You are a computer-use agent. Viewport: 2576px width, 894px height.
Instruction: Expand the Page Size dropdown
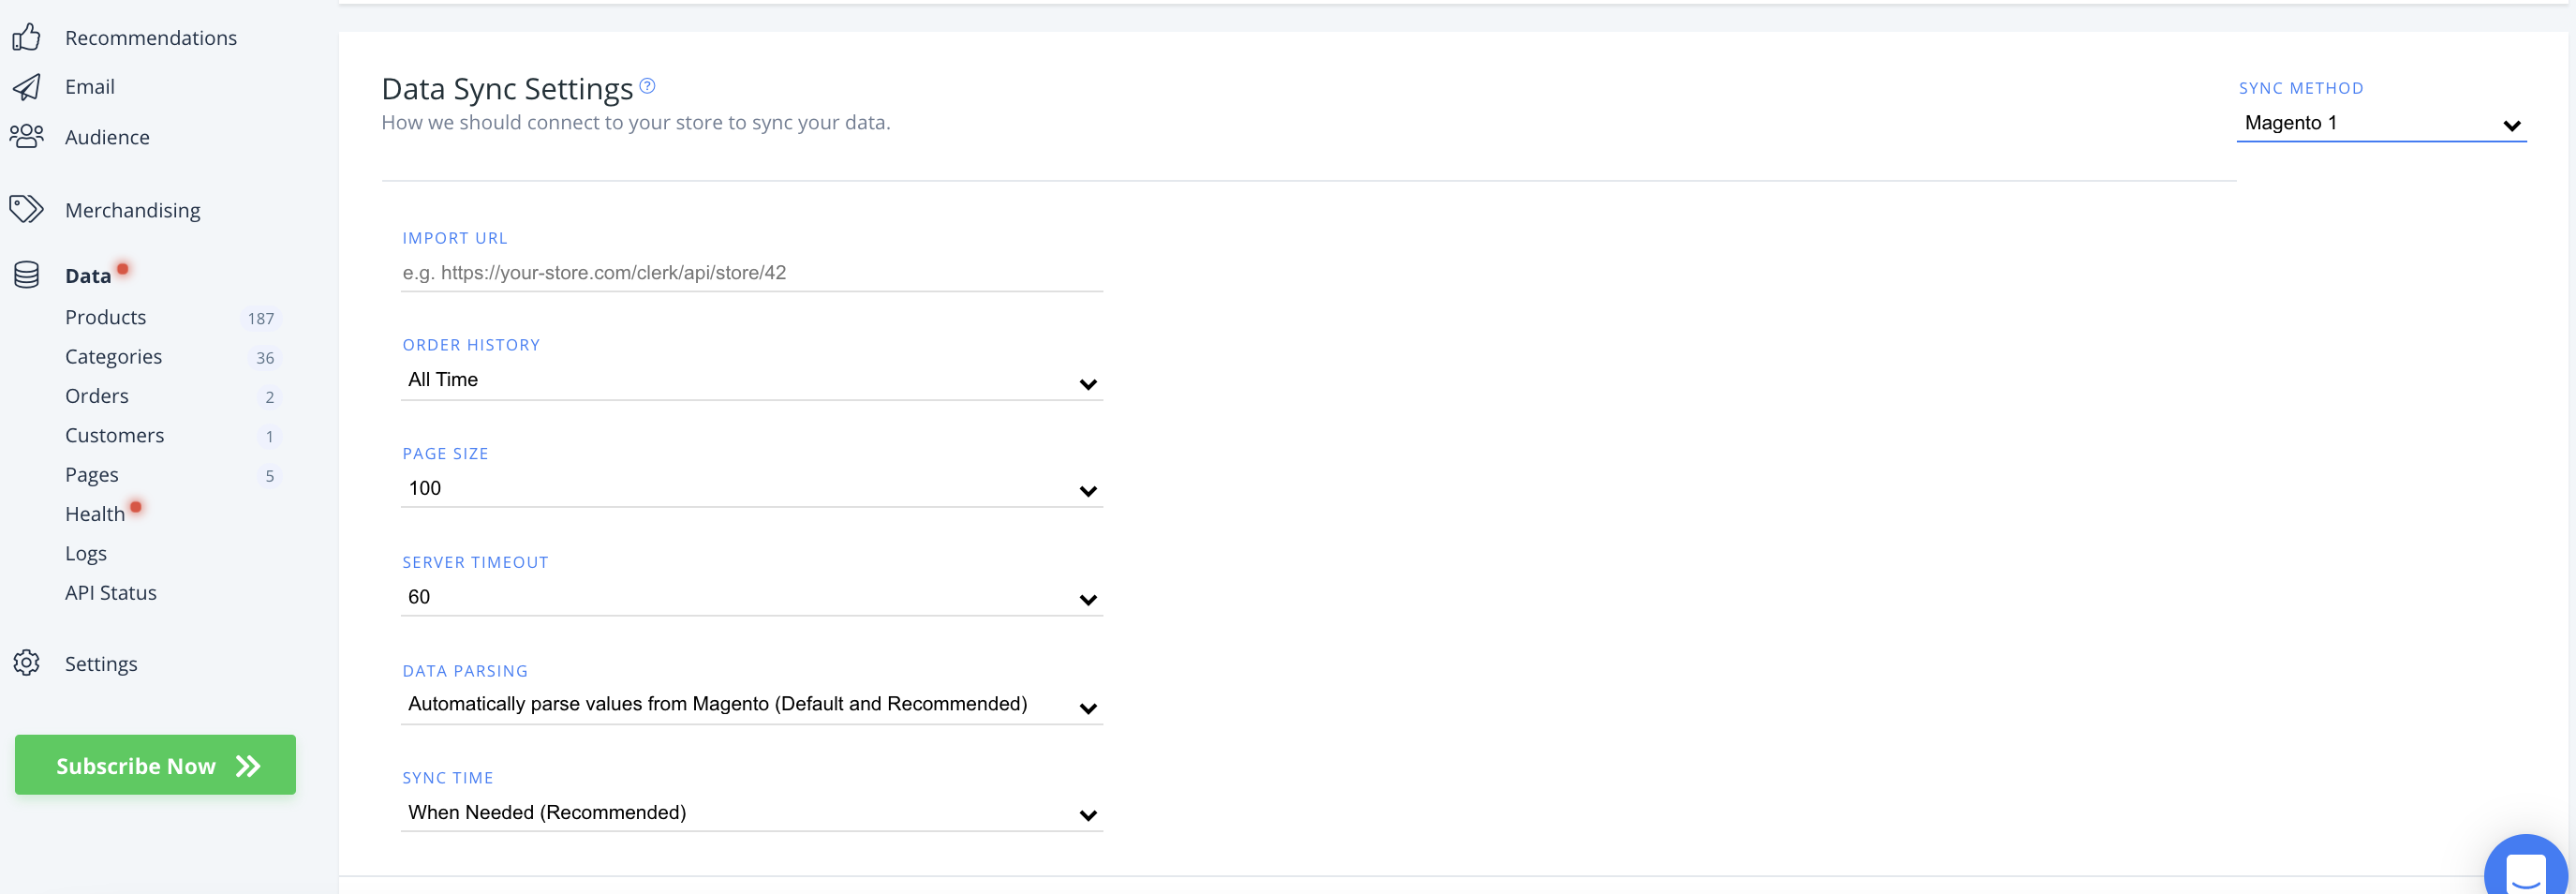[751, 489]
